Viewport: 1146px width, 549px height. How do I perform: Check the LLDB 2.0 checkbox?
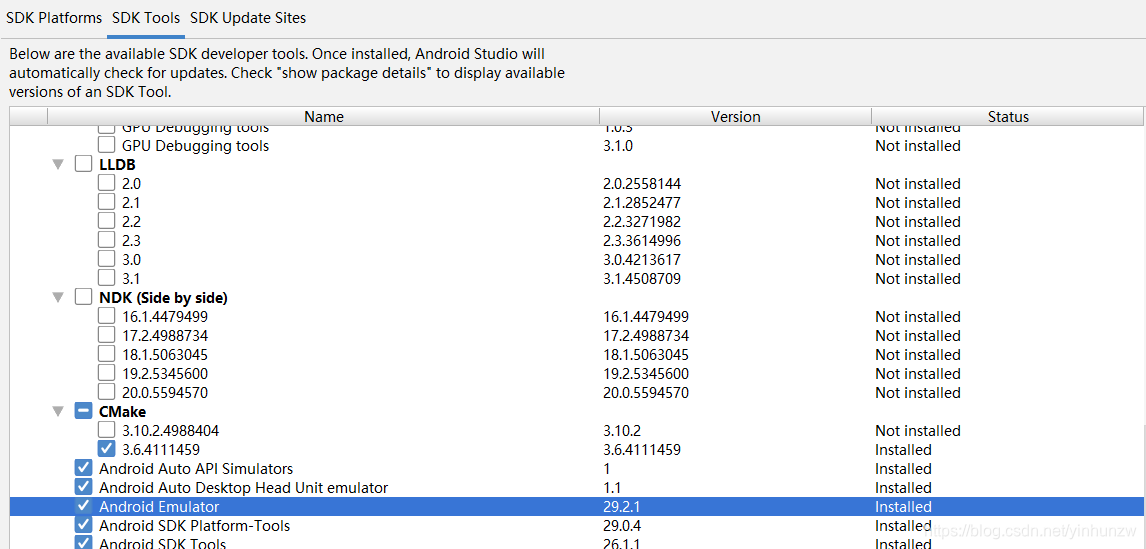pyautogui.click(x=107, y=183)
